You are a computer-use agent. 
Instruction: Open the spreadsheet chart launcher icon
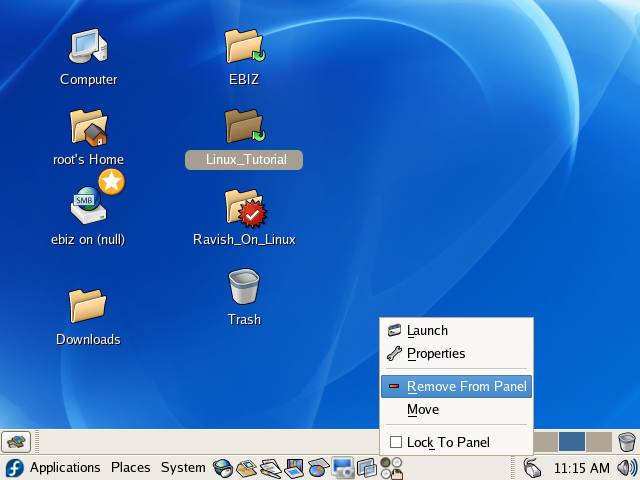coord(319,467)
